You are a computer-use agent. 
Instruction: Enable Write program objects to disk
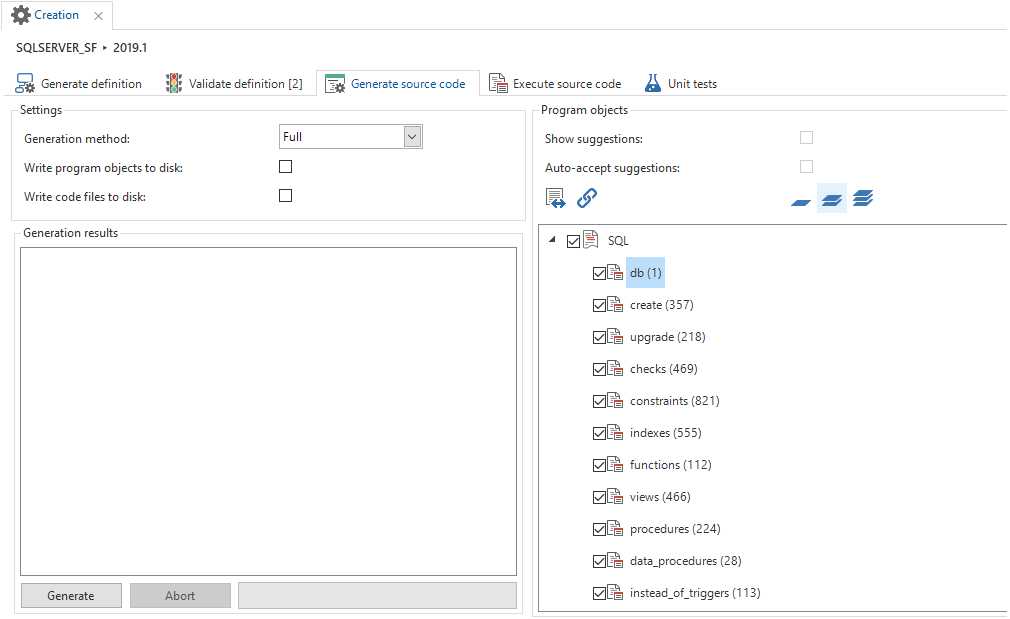point(286,167)
